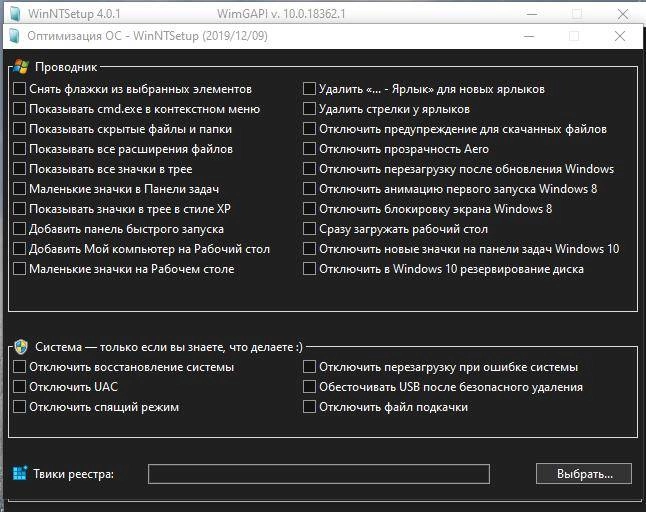Click the WinNTSetup 4.0.1 title bar icon
The image size is (646, 512).
15,14
